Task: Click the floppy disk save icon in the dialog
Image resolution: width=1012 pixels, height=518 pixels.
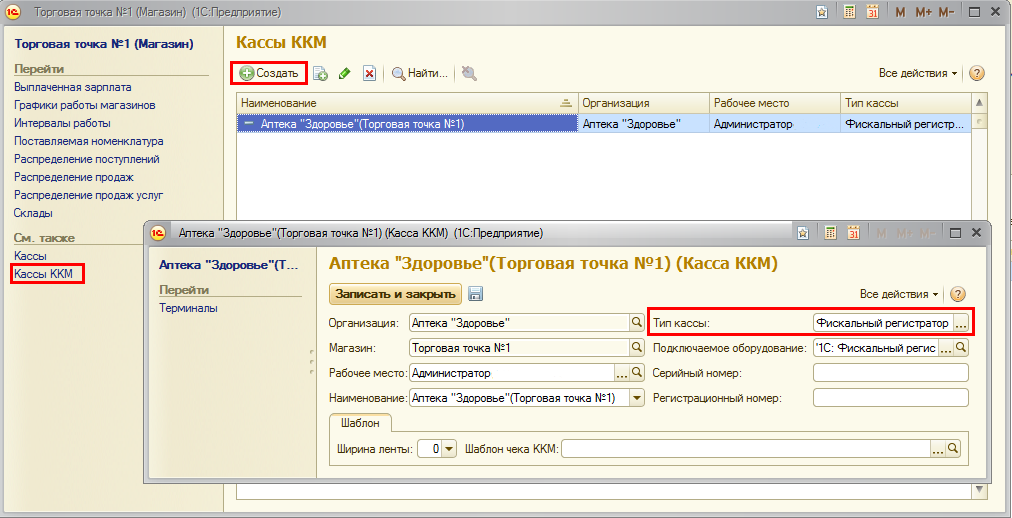Action: (476, 294)
